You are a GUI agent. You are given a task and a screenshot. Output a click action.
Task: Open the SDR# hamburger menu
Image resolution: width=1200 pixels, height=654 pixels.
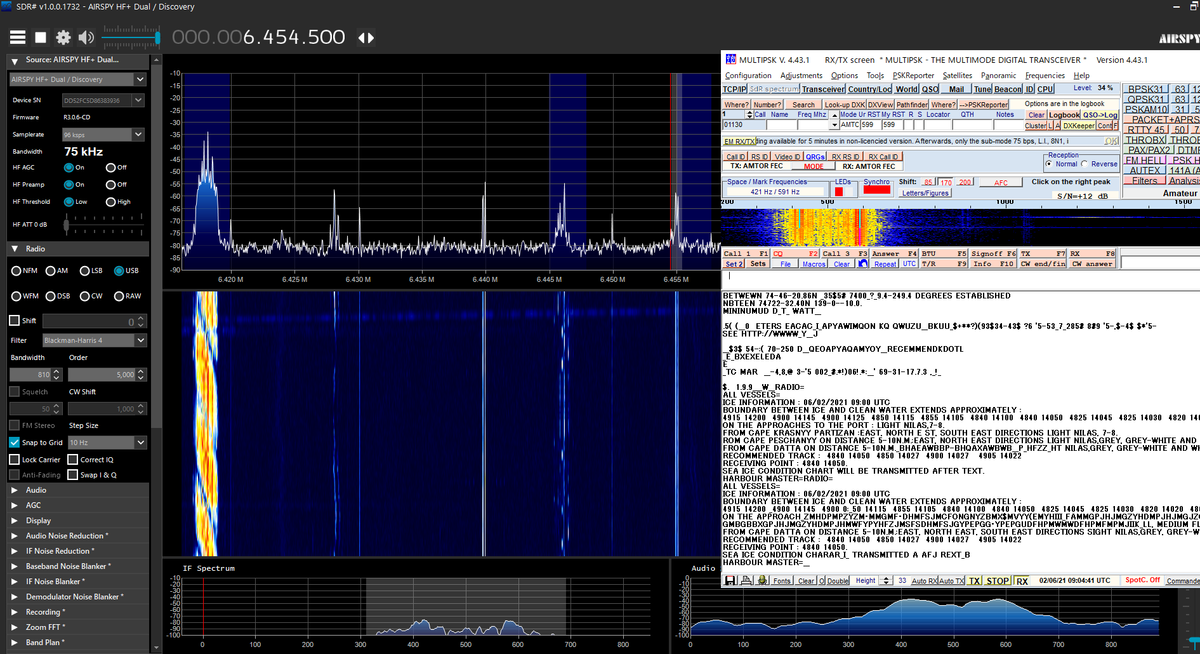coord(17,37)
